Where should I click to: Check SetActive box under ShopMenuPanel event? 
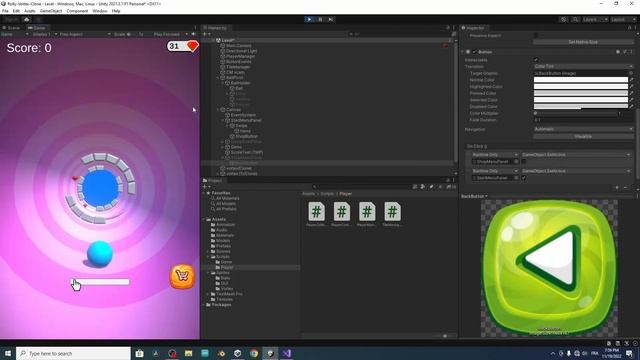[524, 162]
